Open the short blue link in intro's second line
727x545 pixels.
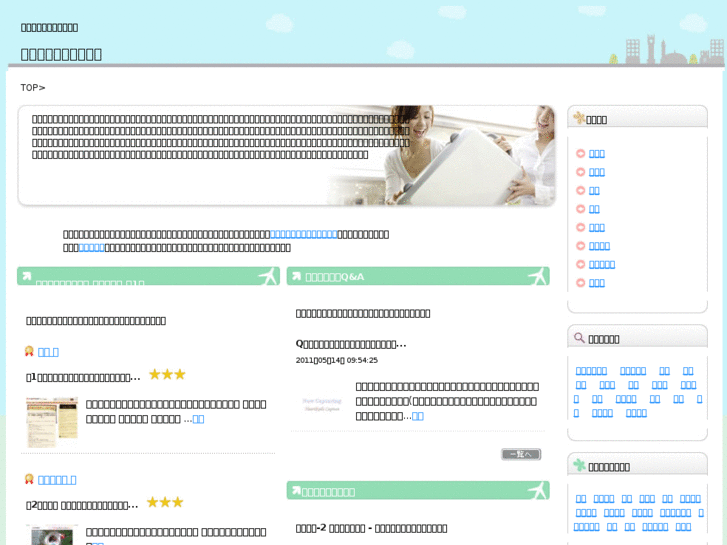(91, 248)
